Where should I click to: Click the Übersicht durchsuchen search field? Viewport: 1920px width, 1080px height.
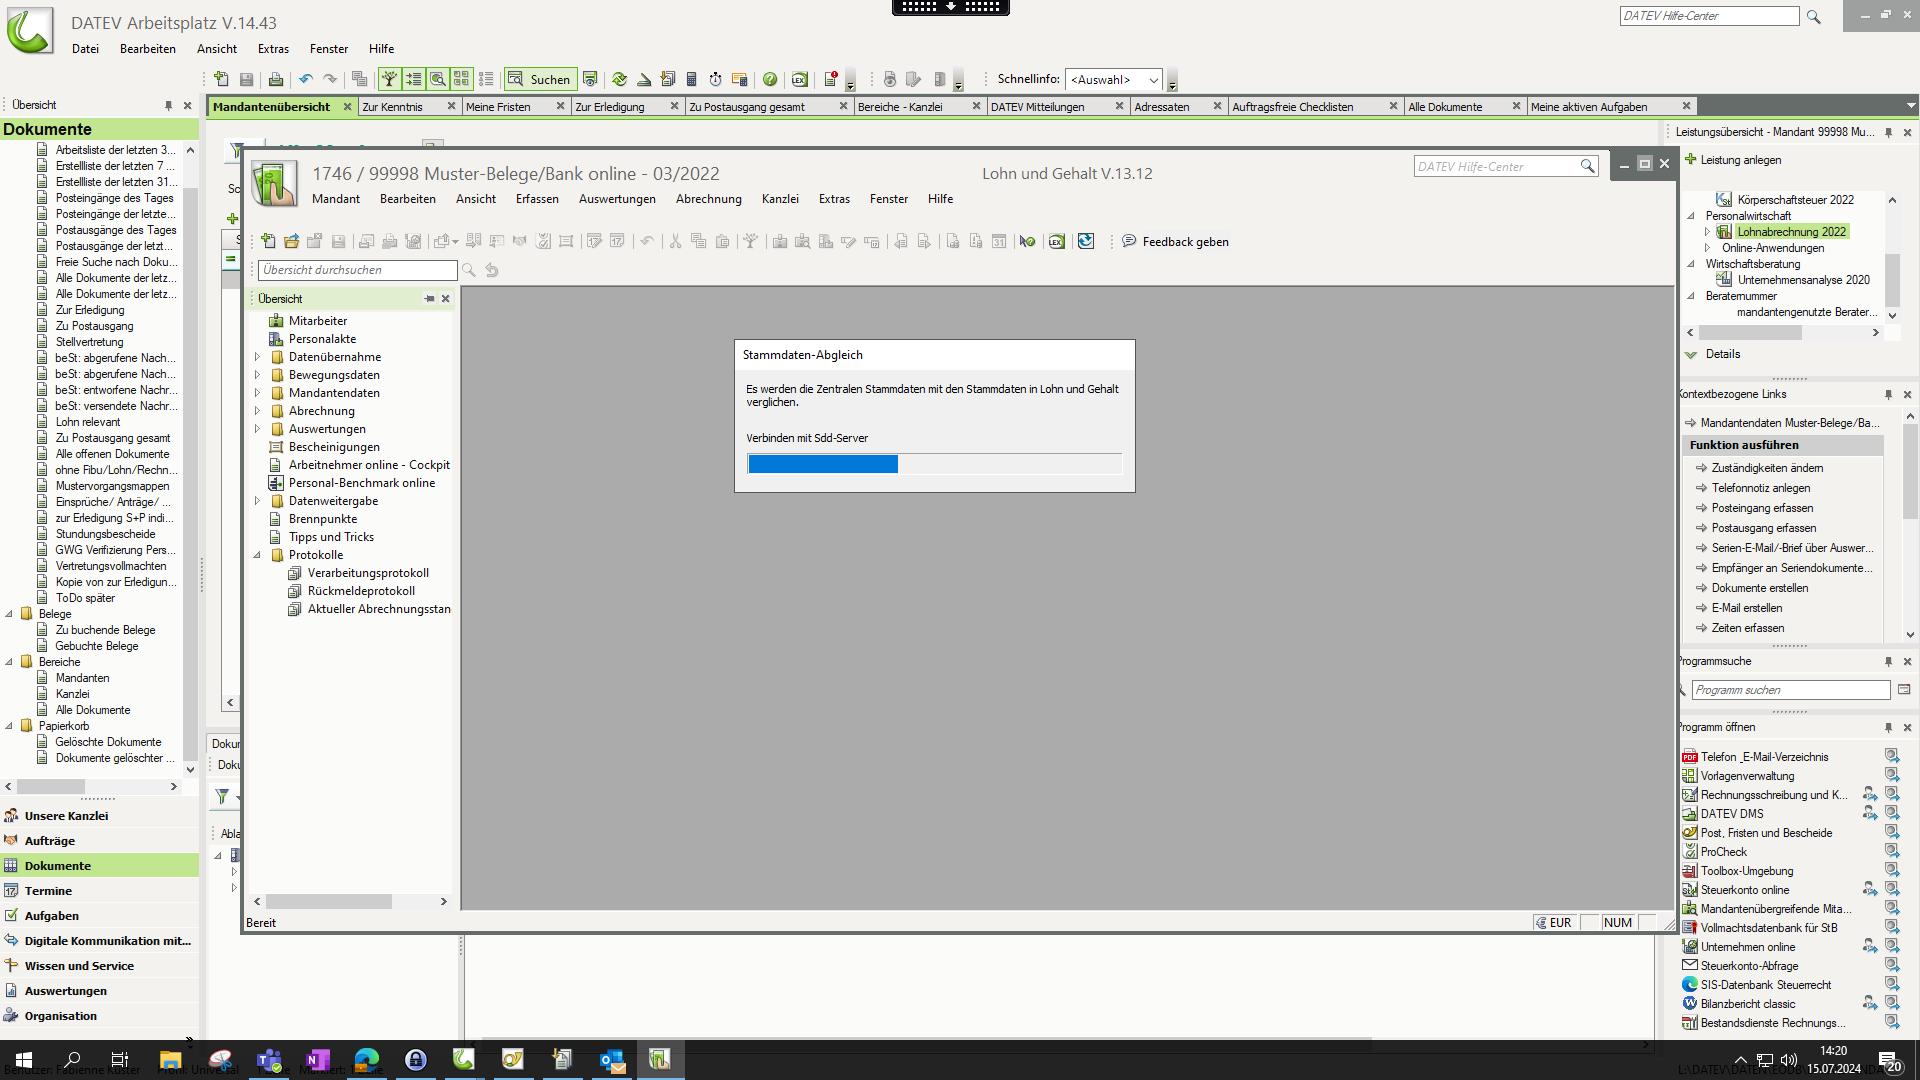357,270
